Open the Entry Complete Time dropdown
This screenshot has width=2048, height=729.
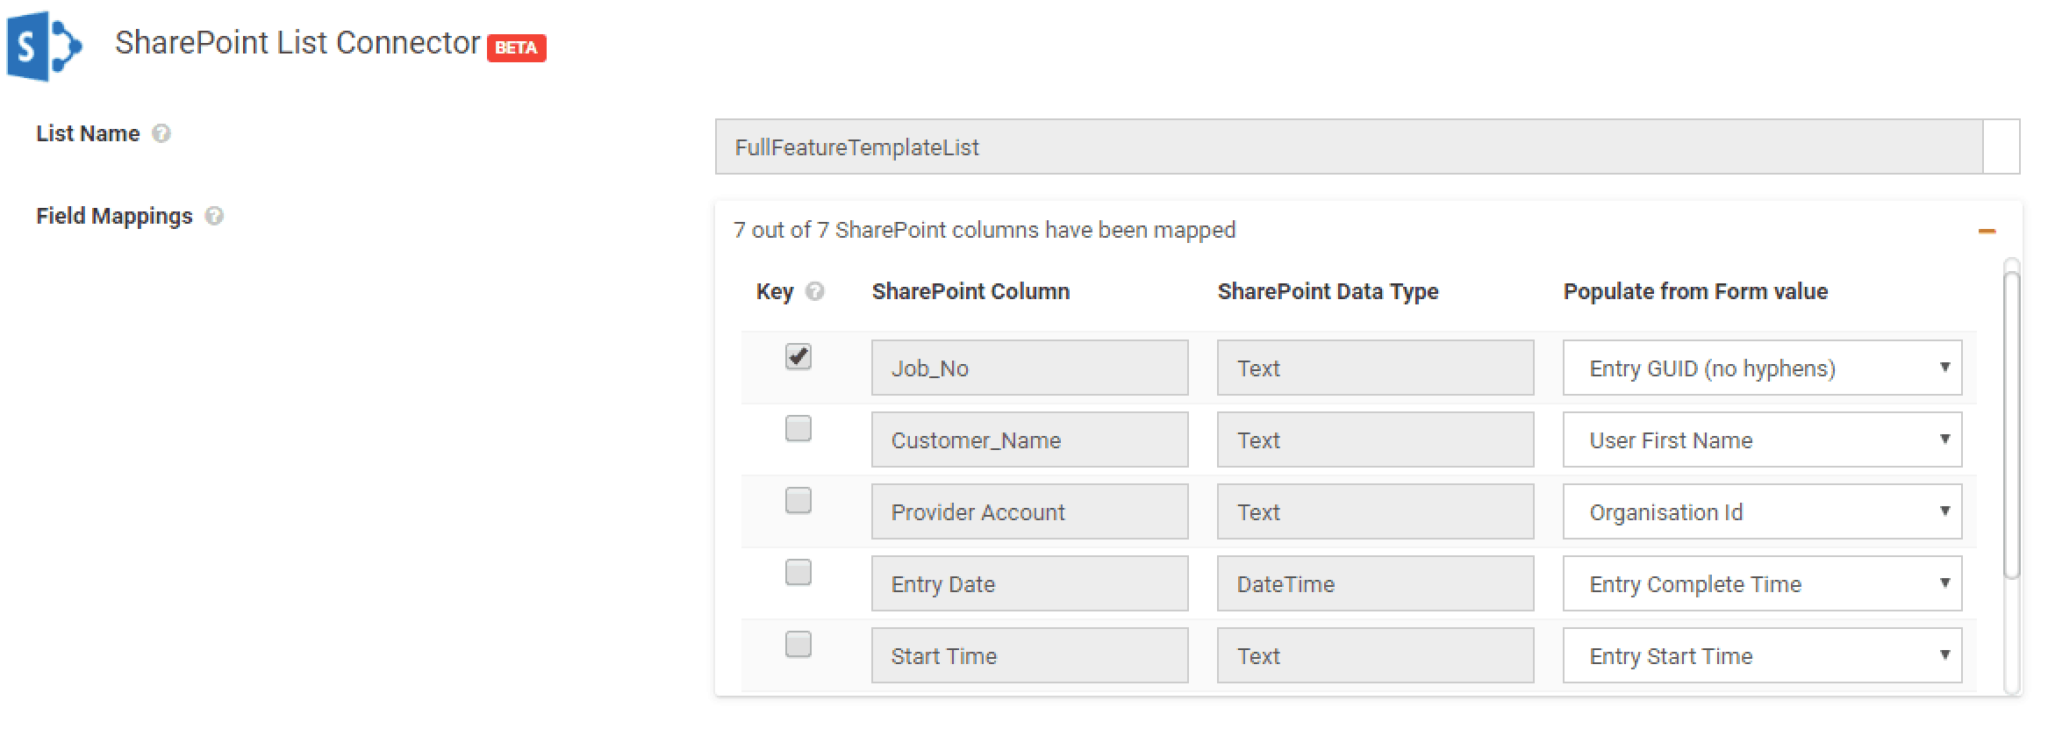click(x=1762, y=583)
